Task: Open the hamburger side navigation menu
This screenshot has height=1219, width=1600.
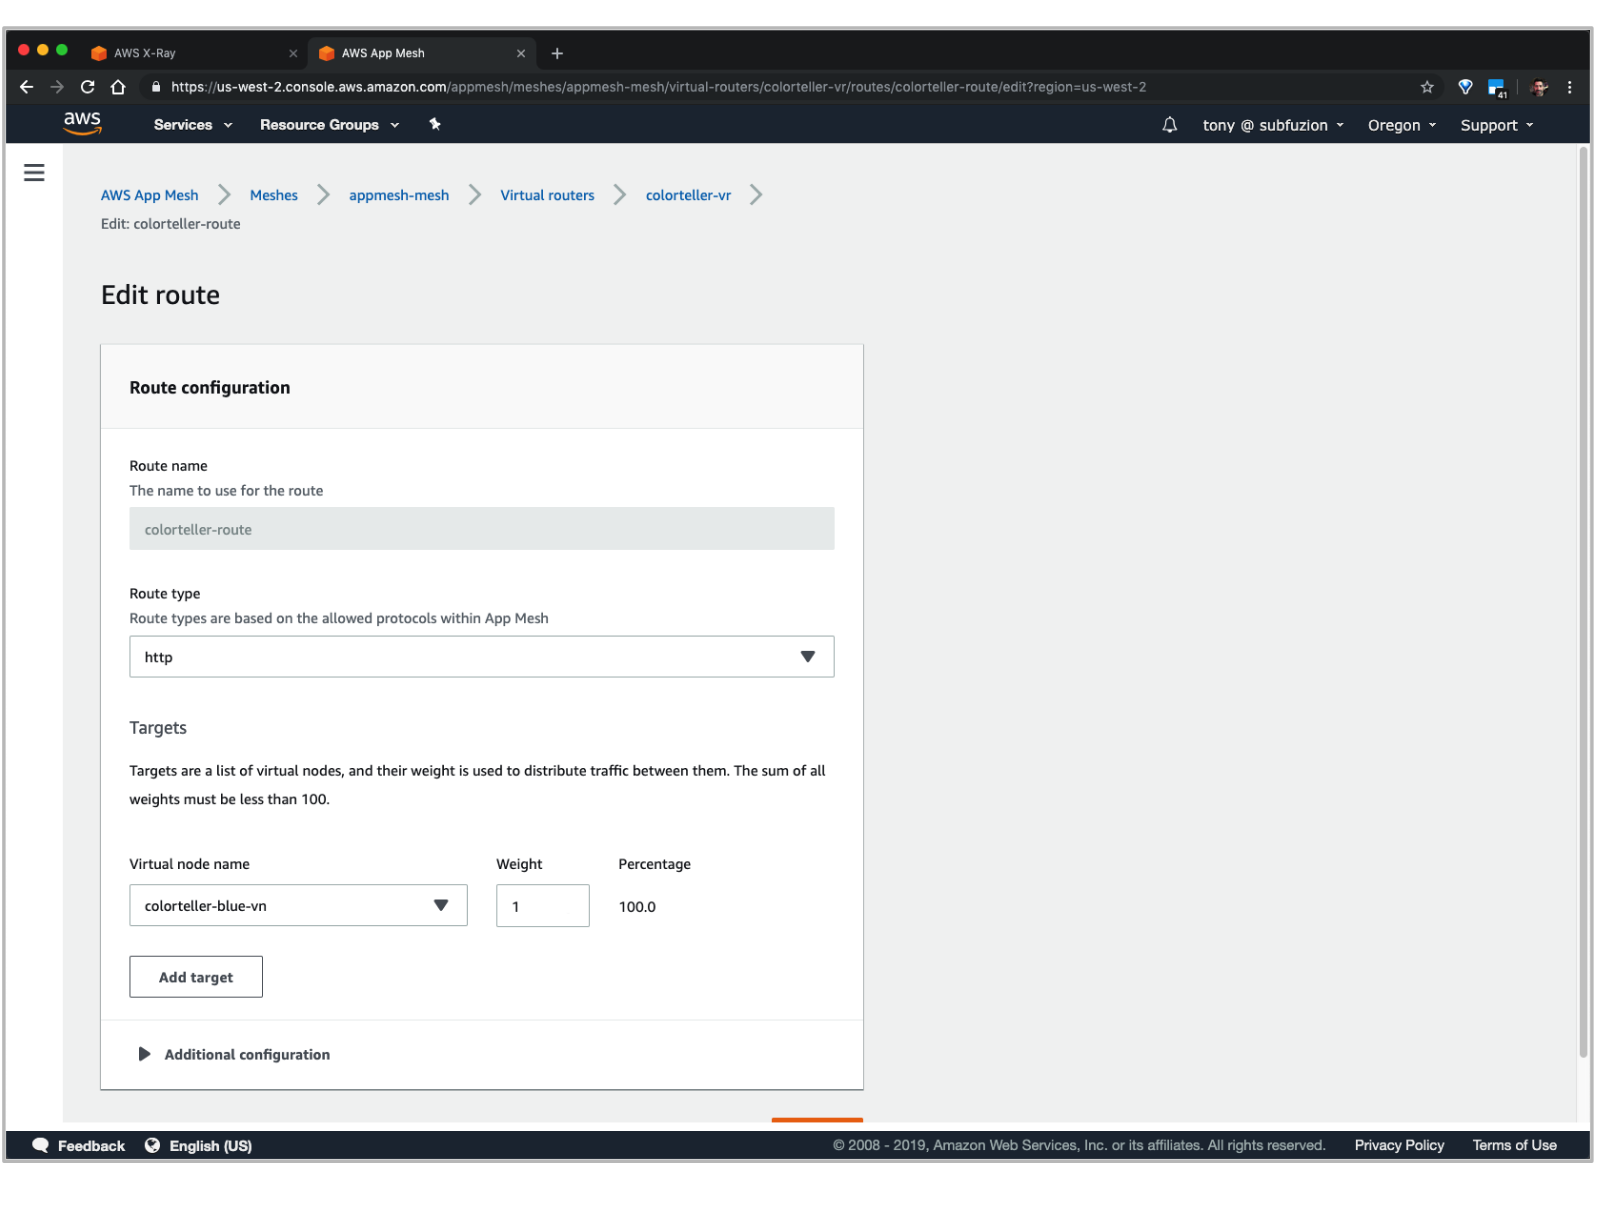Action: click(x=34, y=173)
